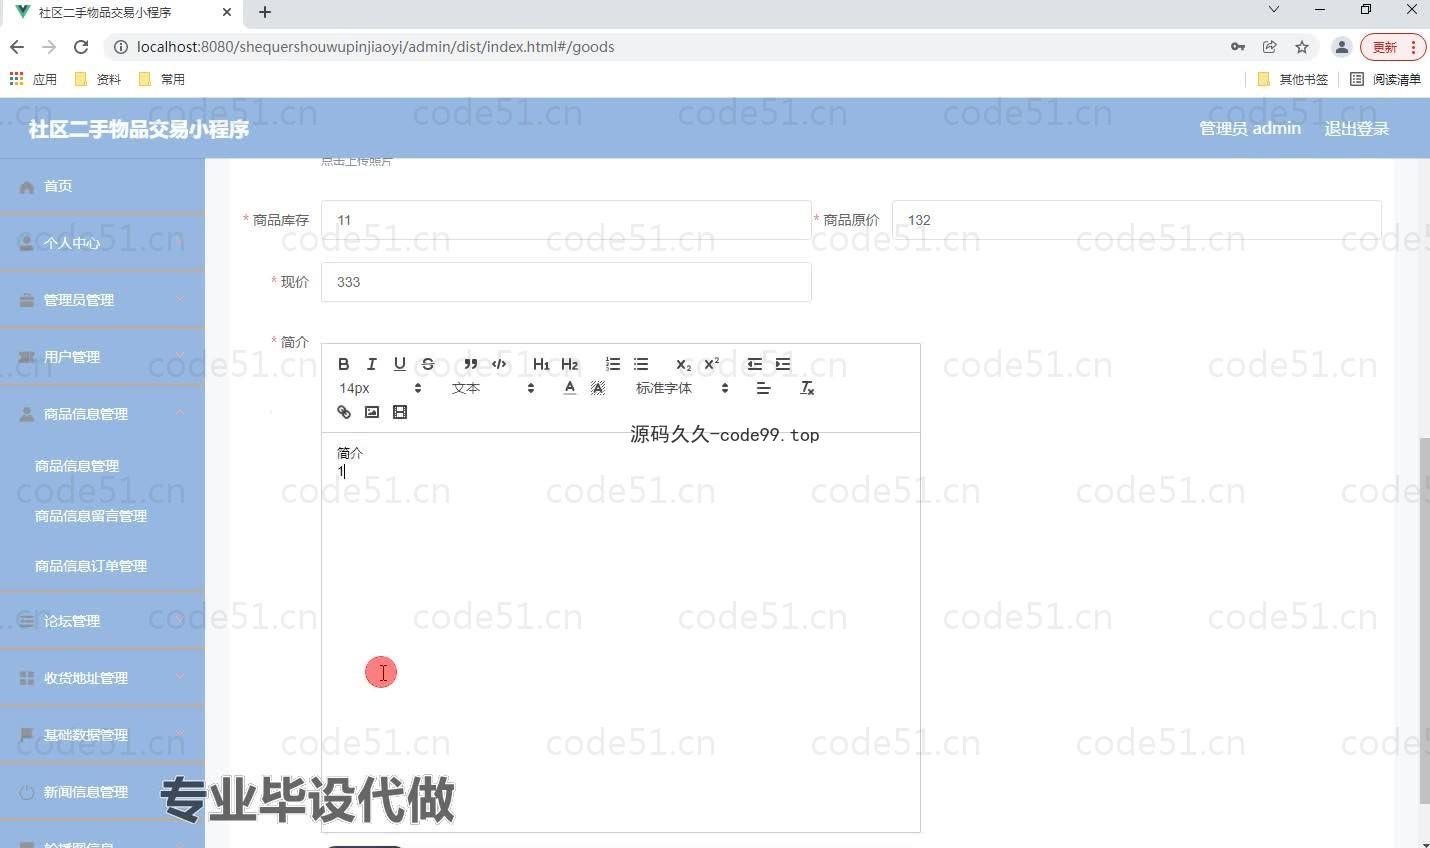Insert a video in editor

click(400, 412)
